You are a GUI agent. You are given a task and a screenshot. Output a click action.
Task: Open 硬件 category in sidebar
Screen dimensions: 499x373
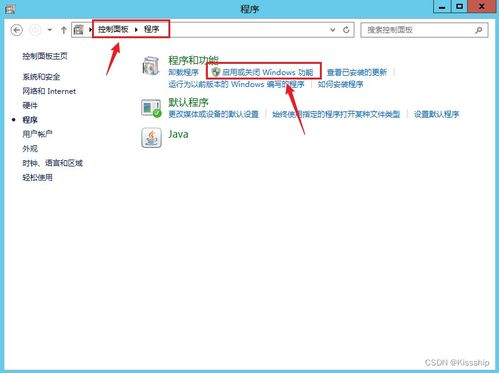pyautogui.click(x=30, y=105)
